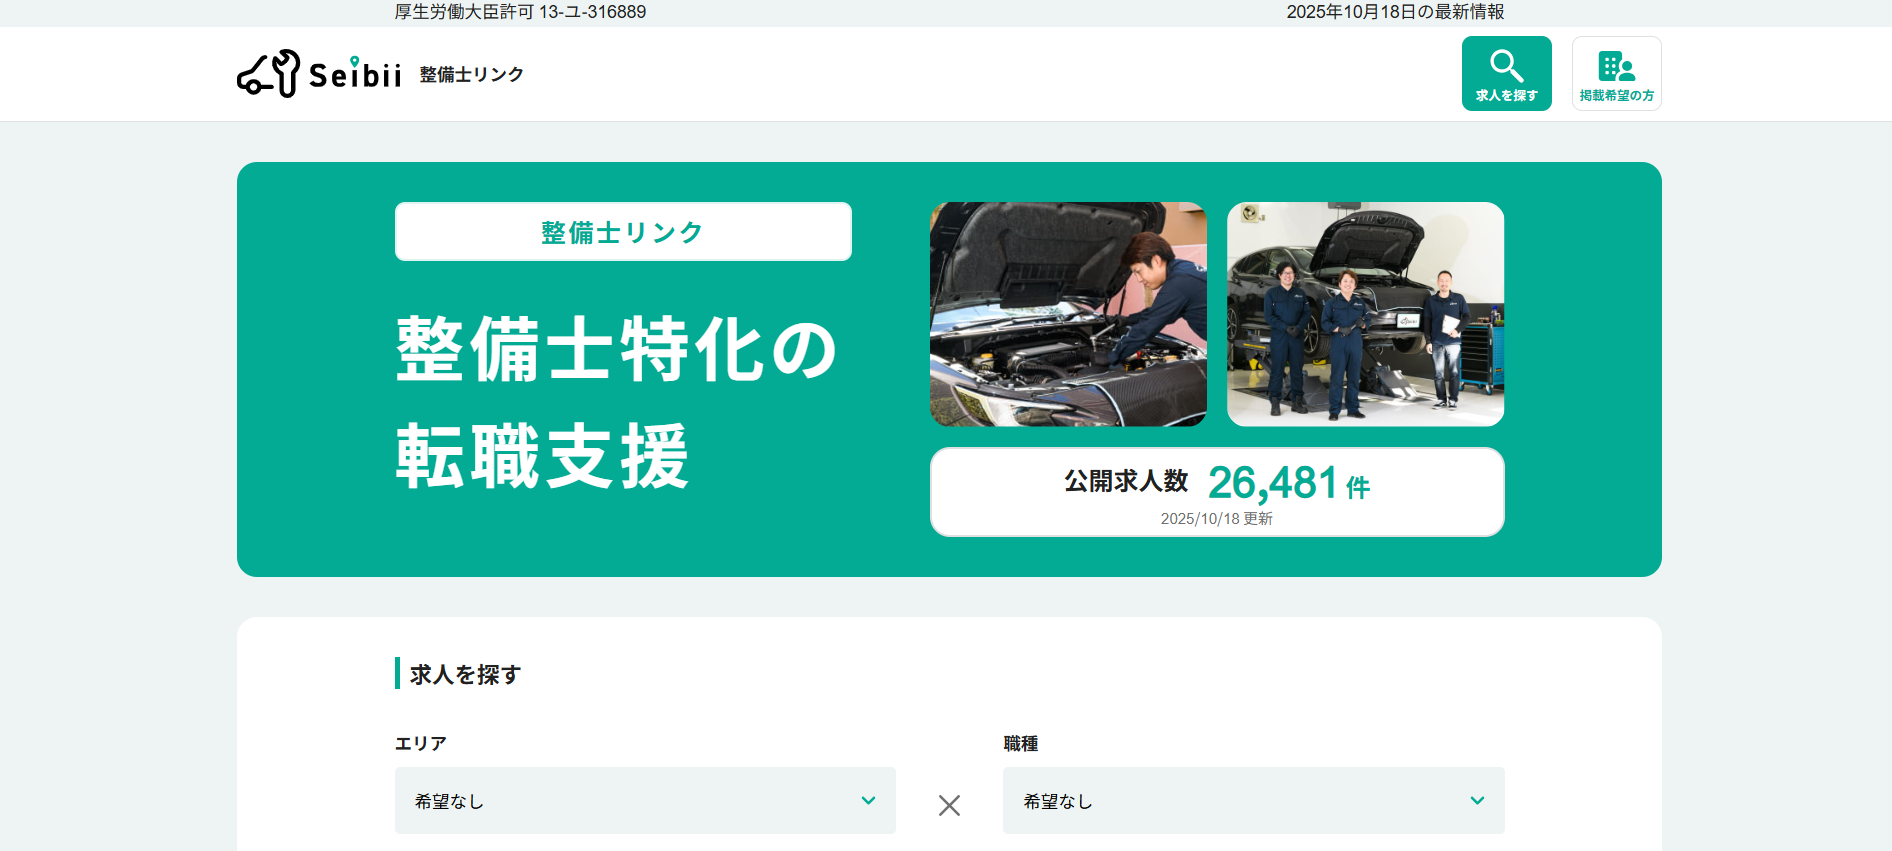Image resolution: width=1892 pixels, height=851 pixels.
Task: Click the magnifying glass search icon
Action: tap(1506, 66)
